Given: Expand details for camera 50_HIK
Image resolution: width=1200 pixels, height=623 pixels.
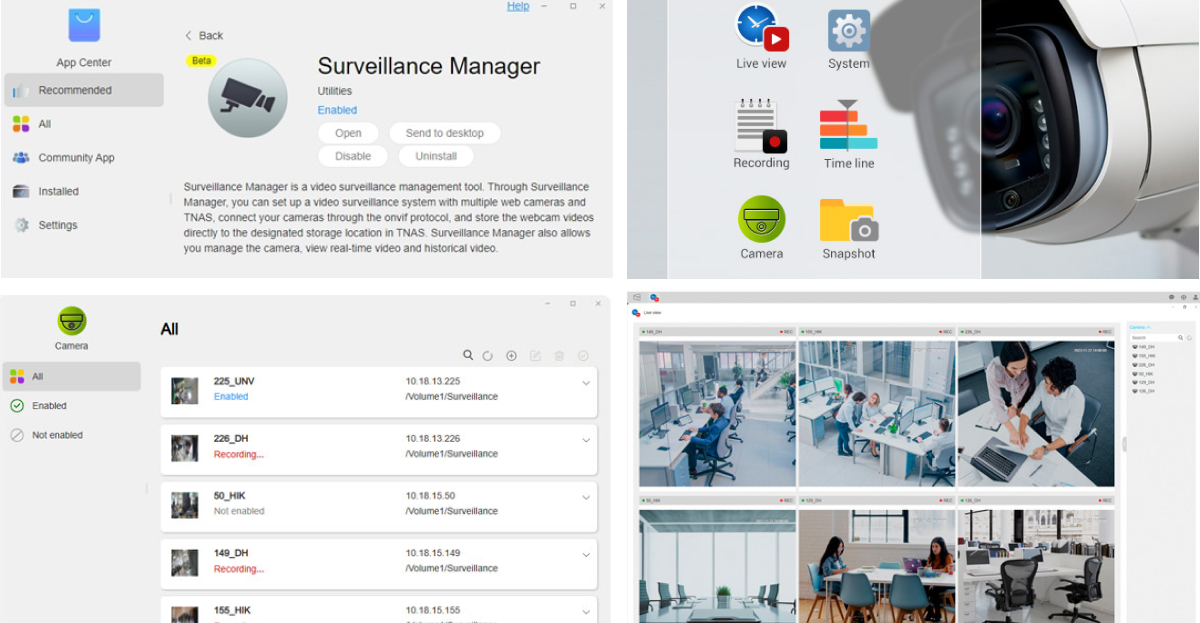Looking at the screenshot, I should 587,497.
